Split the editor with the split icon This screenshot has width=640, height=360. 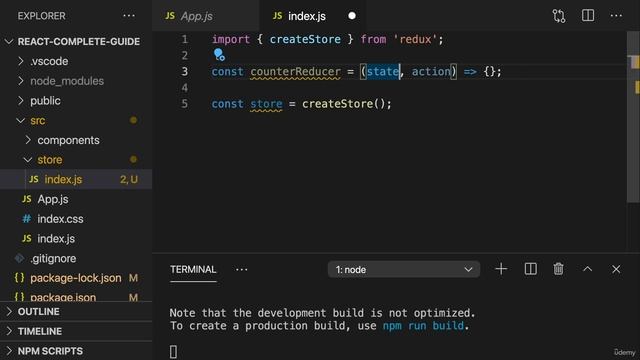pyautogui.click(x=588, y=16)
